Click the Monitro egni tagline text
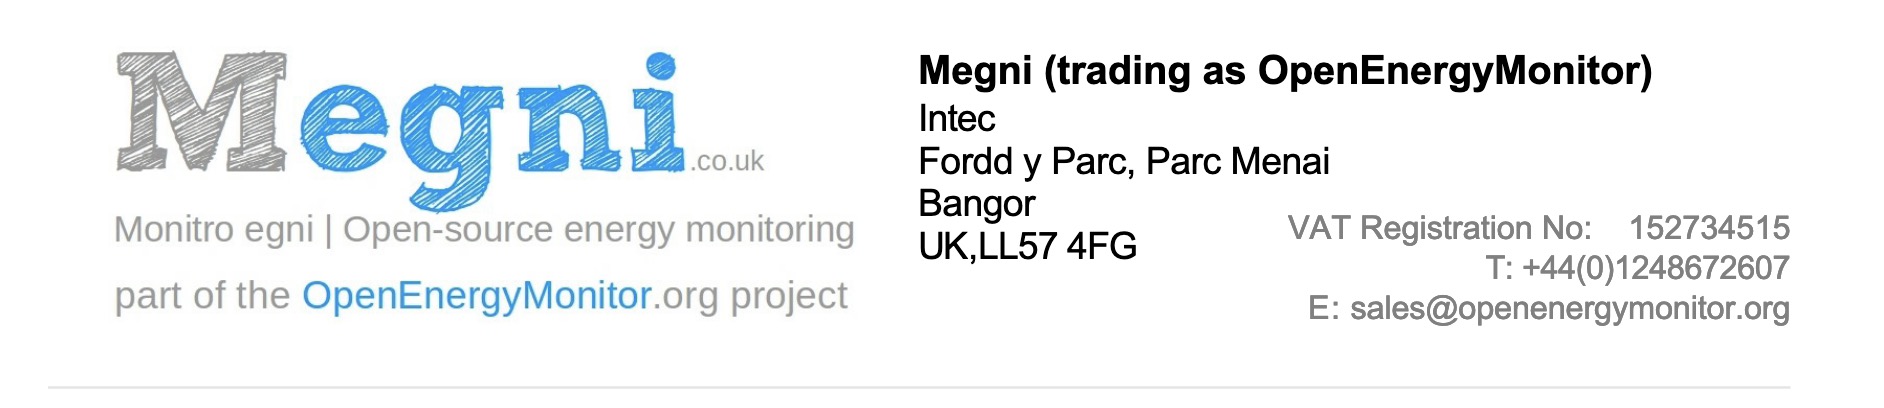 (x=214, y=230)
